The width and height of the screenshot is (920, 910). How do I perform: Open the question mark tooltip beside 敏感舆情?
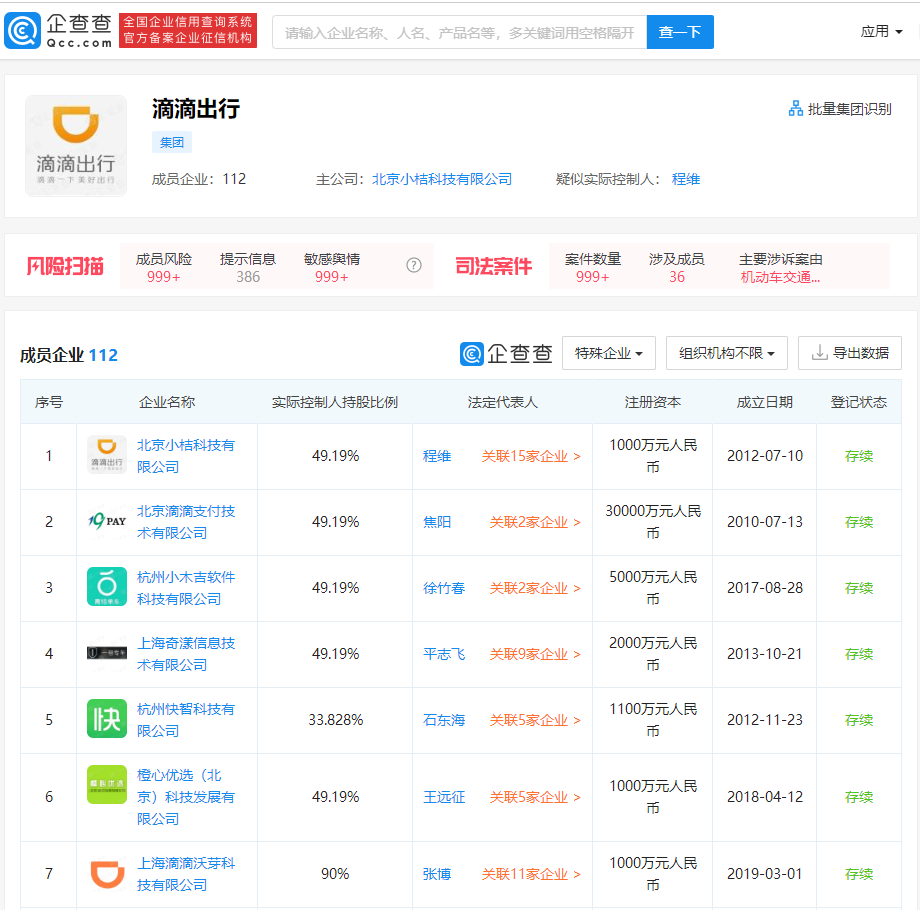[x=414, y=265]
